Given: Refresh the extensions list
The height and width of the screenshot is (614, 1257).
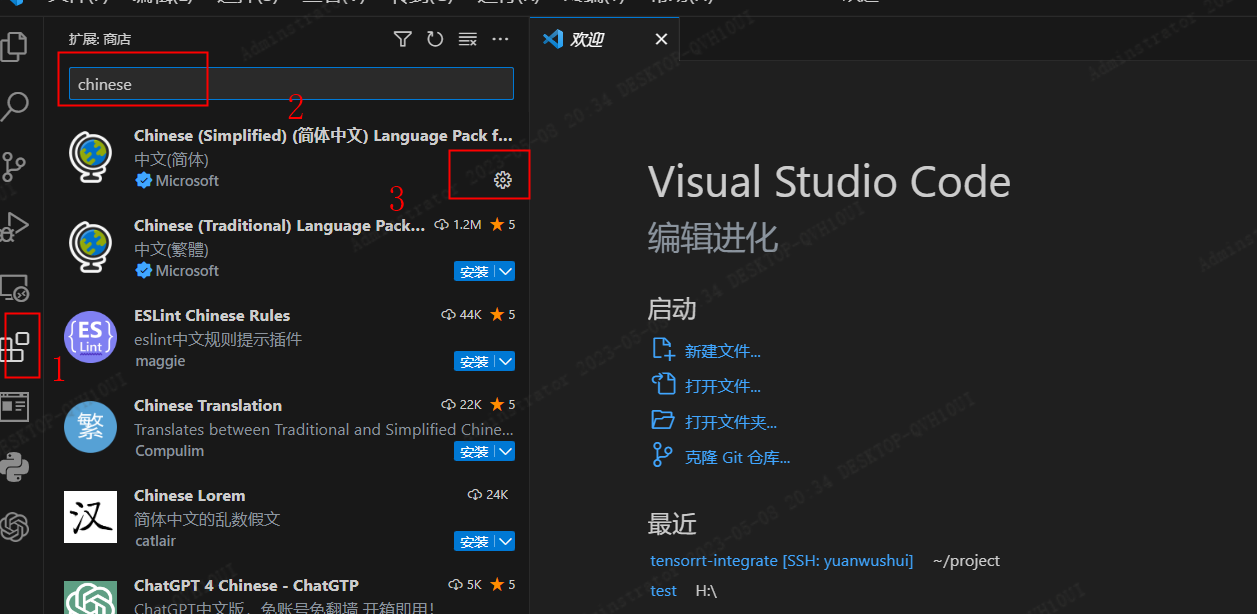Looking at the screenshot, I should [x=435, y=39].
